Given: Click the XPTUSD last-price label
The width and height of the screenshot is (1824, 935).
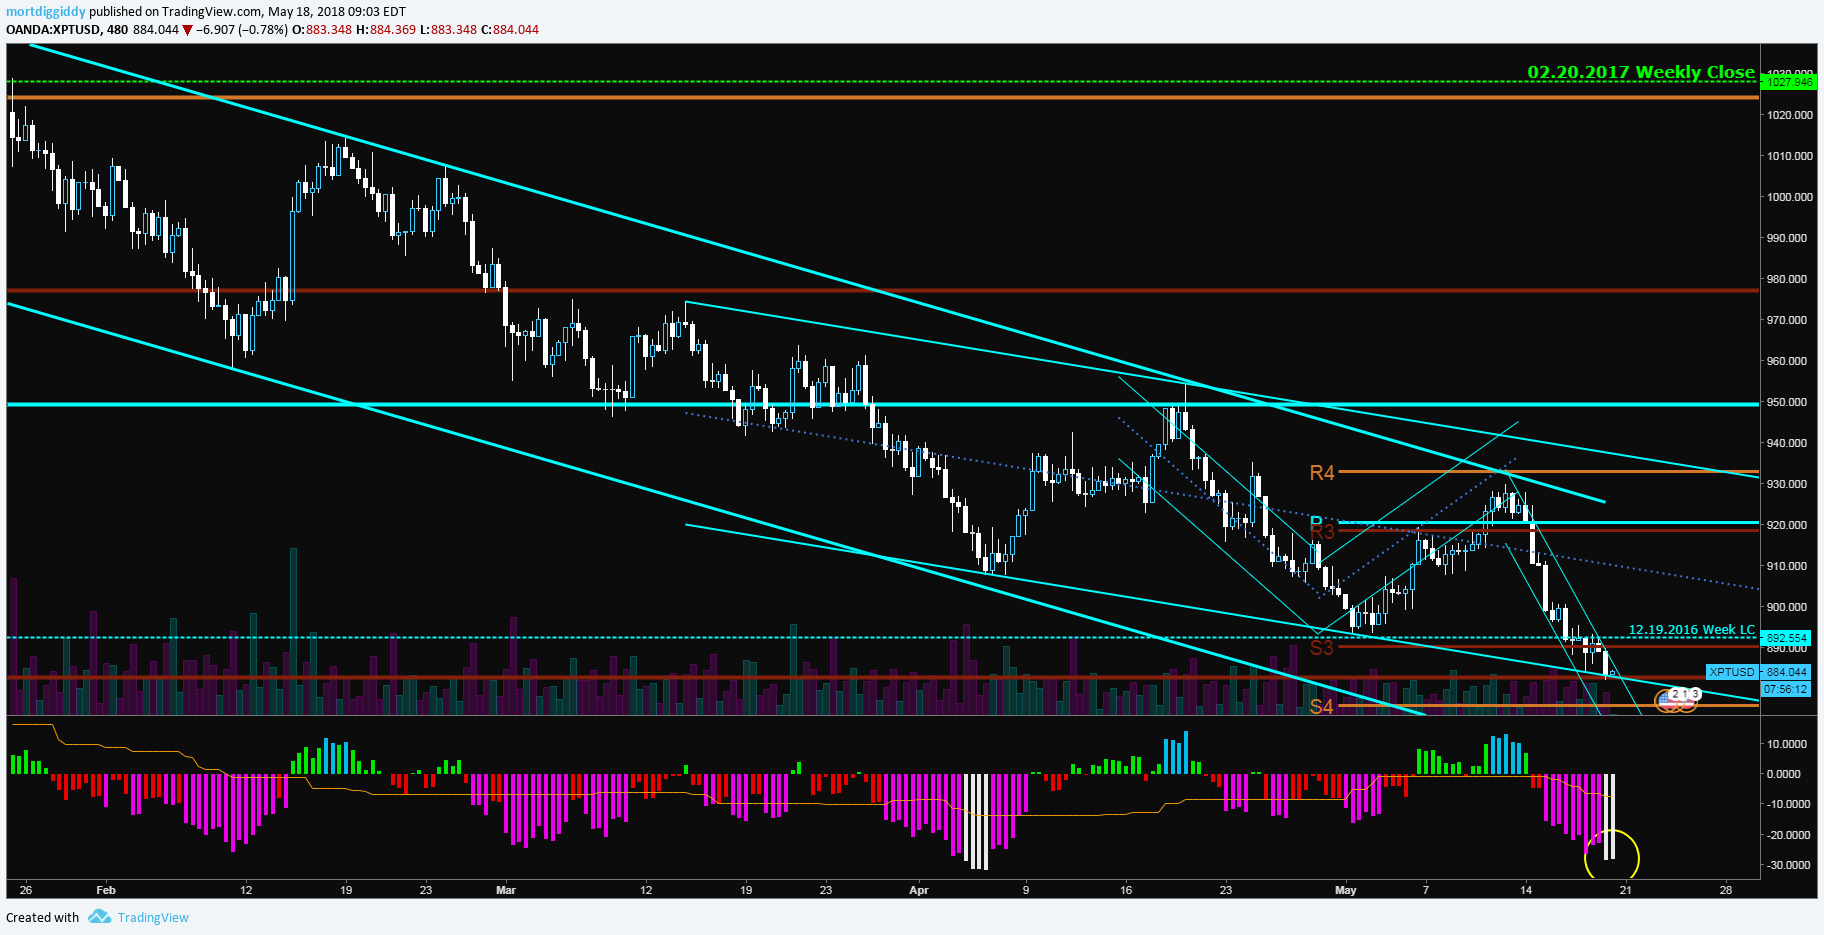Looking at the screenshot, I should click(x=1732, y=672).
